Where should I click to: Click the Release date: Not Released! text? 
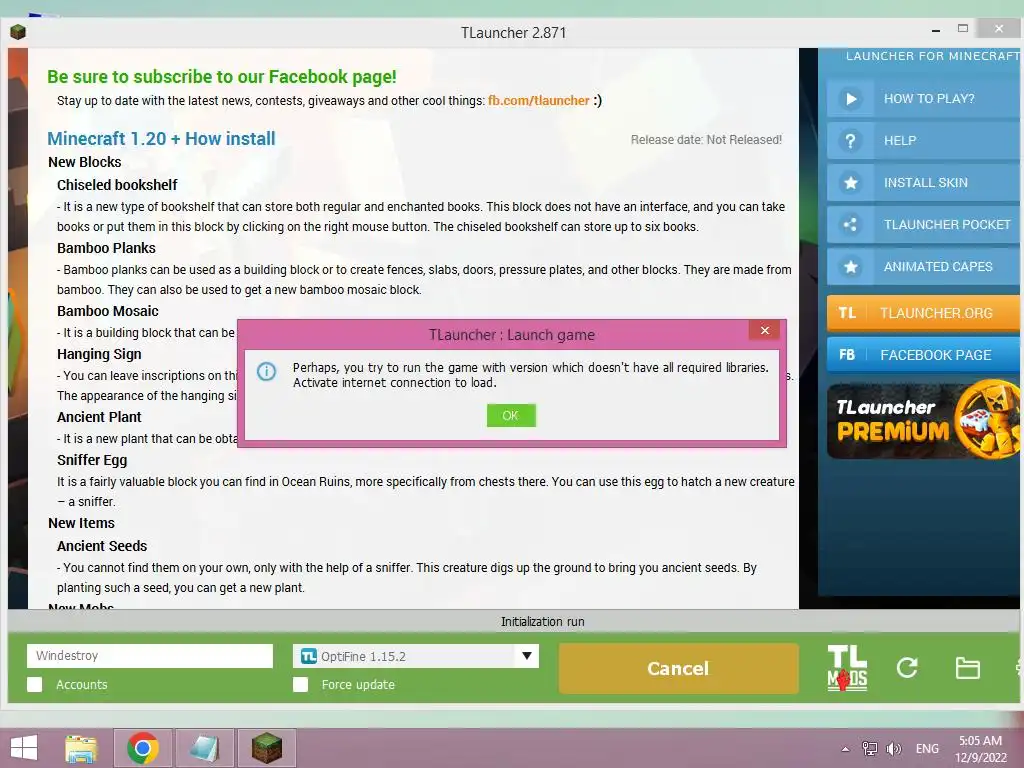coord(706,140)
